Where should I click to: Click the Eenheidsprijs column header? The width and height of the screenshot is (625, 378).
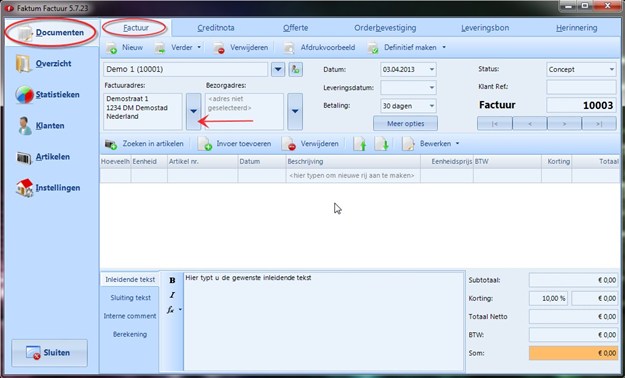tap(447, 161)
